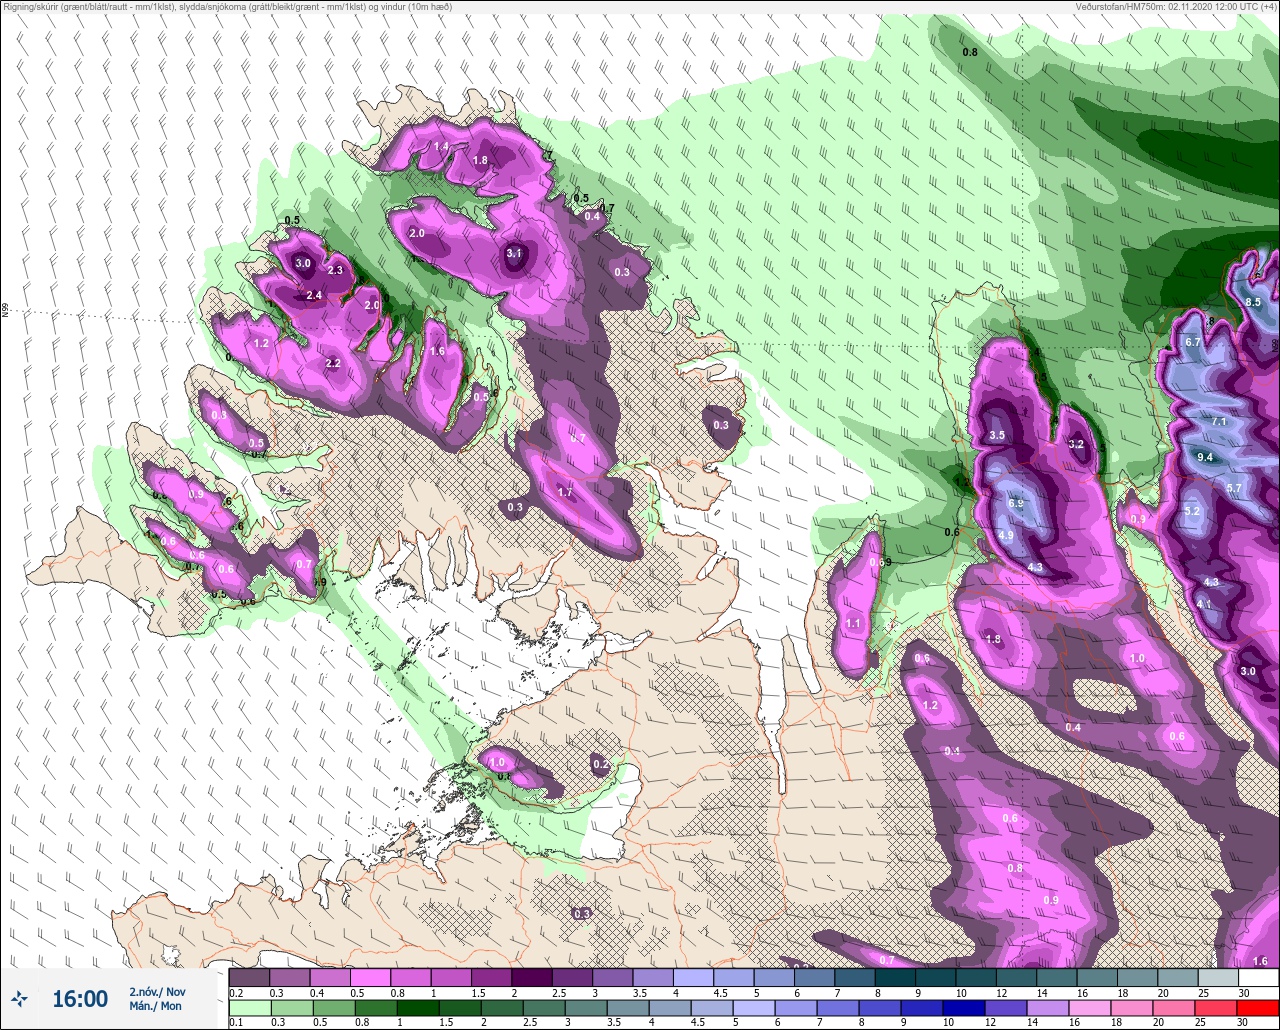
Task: Click the 3.2 snowfall value on the map
Action: coord(1077,444)
